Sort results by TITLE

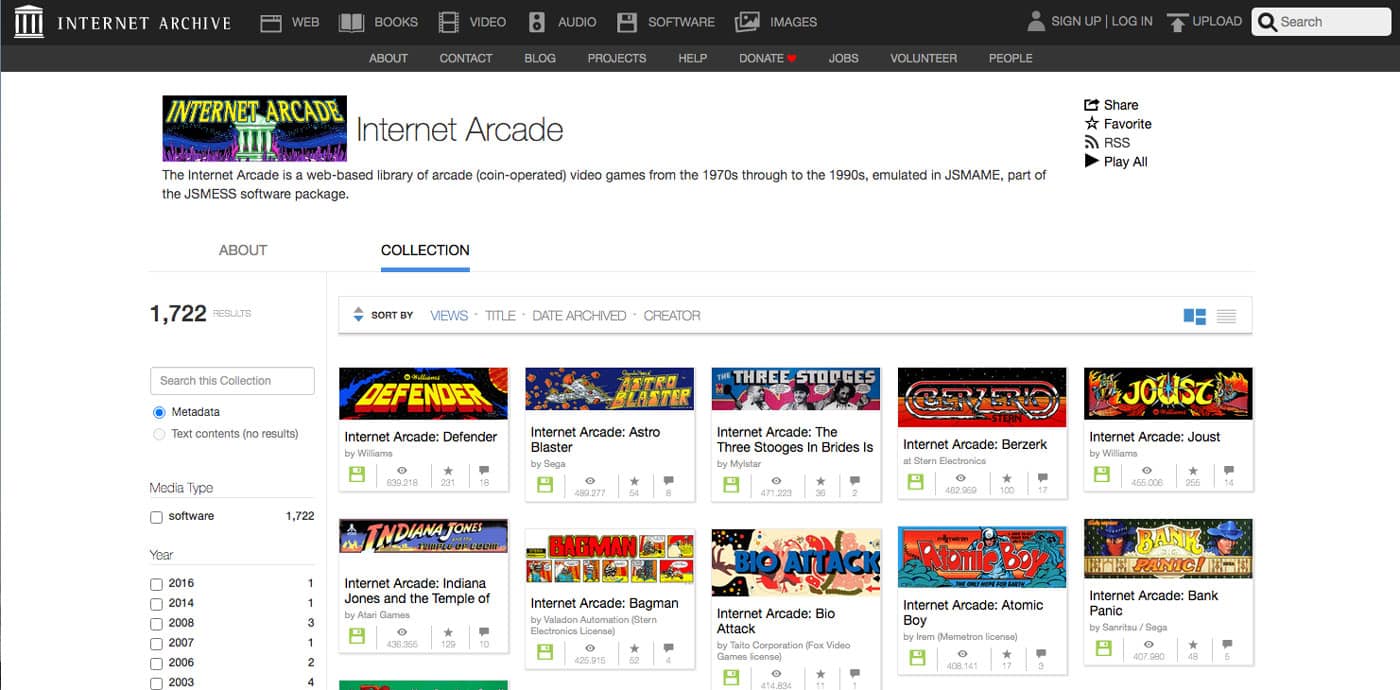(x=500, y=315)
